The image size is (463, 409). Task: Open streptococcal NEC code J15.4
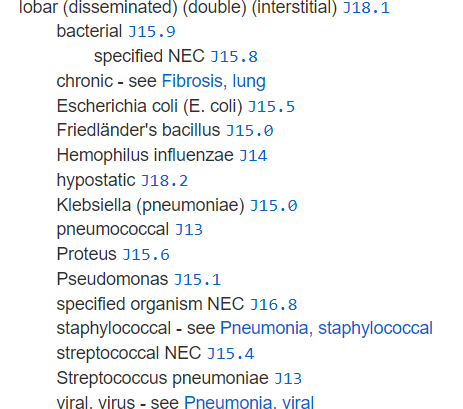coord(230,354)
